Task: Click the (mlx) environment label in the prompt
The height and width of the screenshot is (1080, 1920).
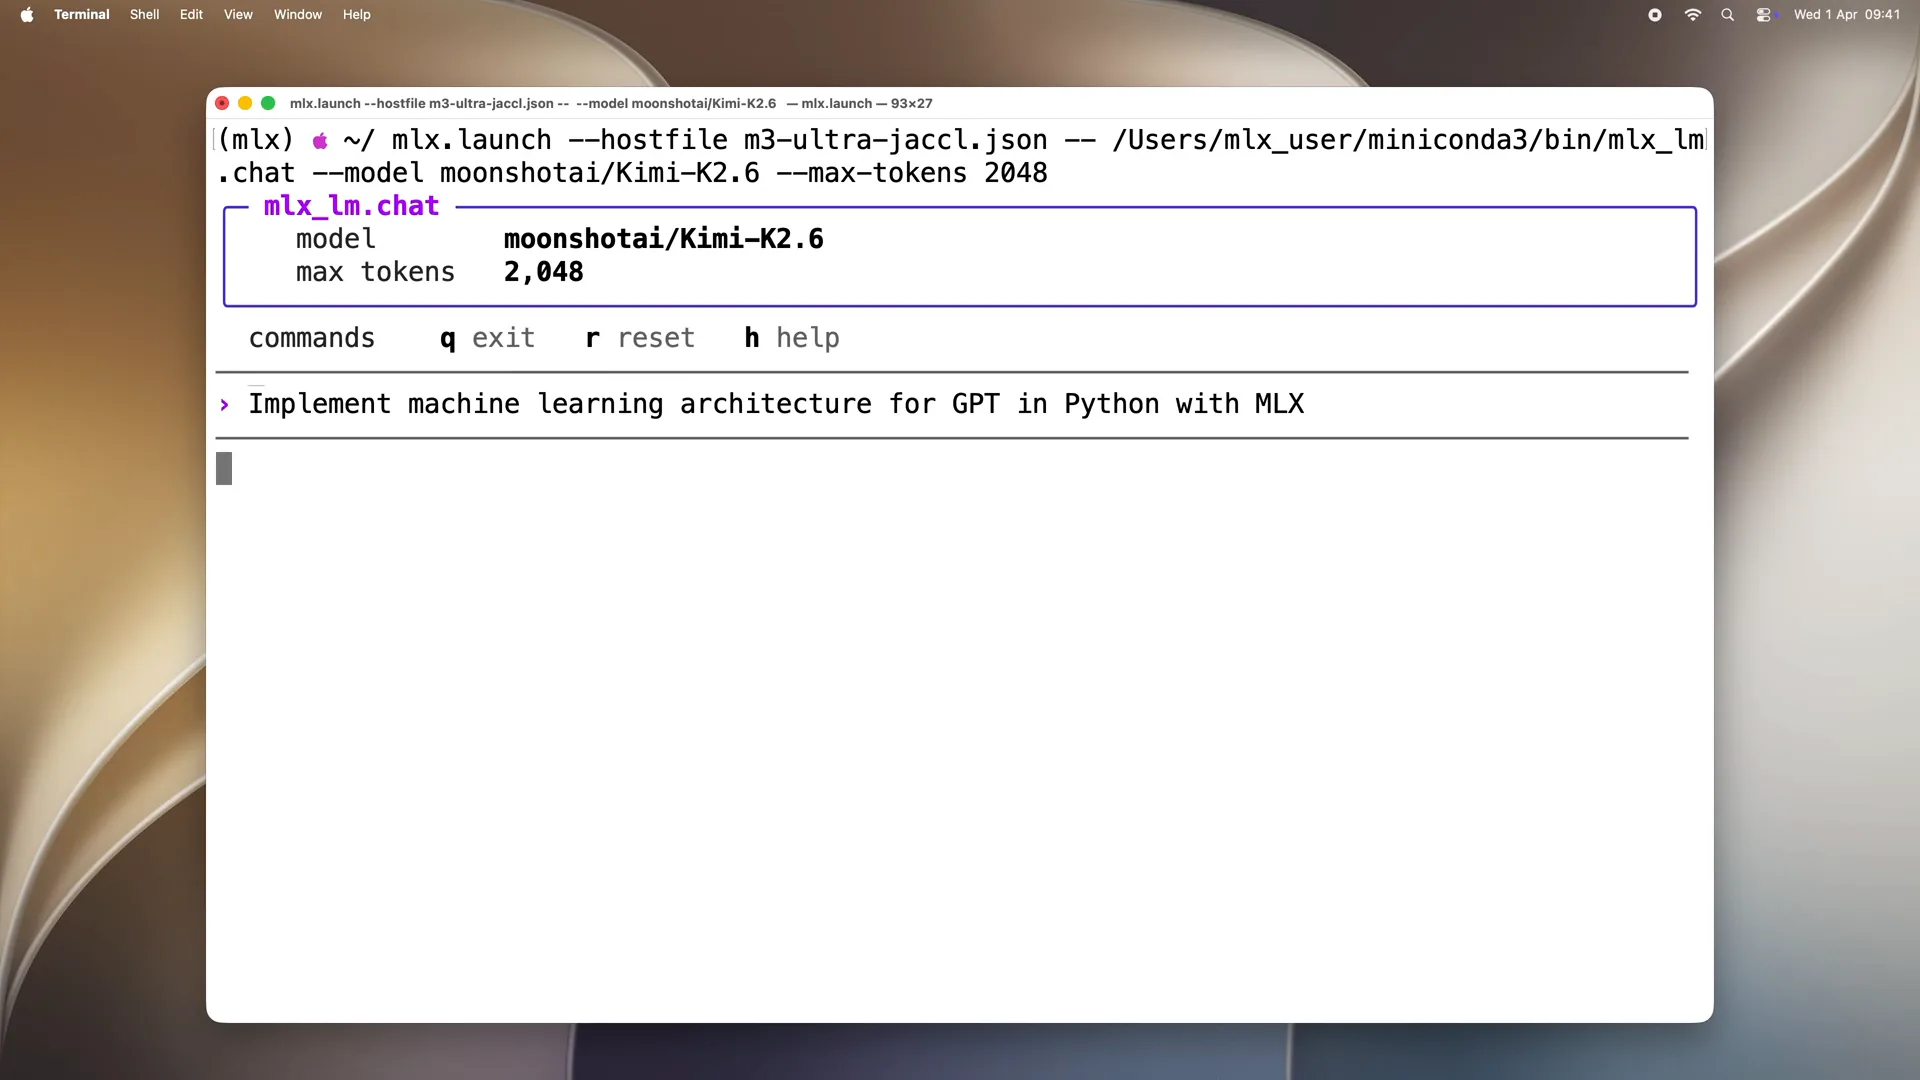Action: (256, 140)
